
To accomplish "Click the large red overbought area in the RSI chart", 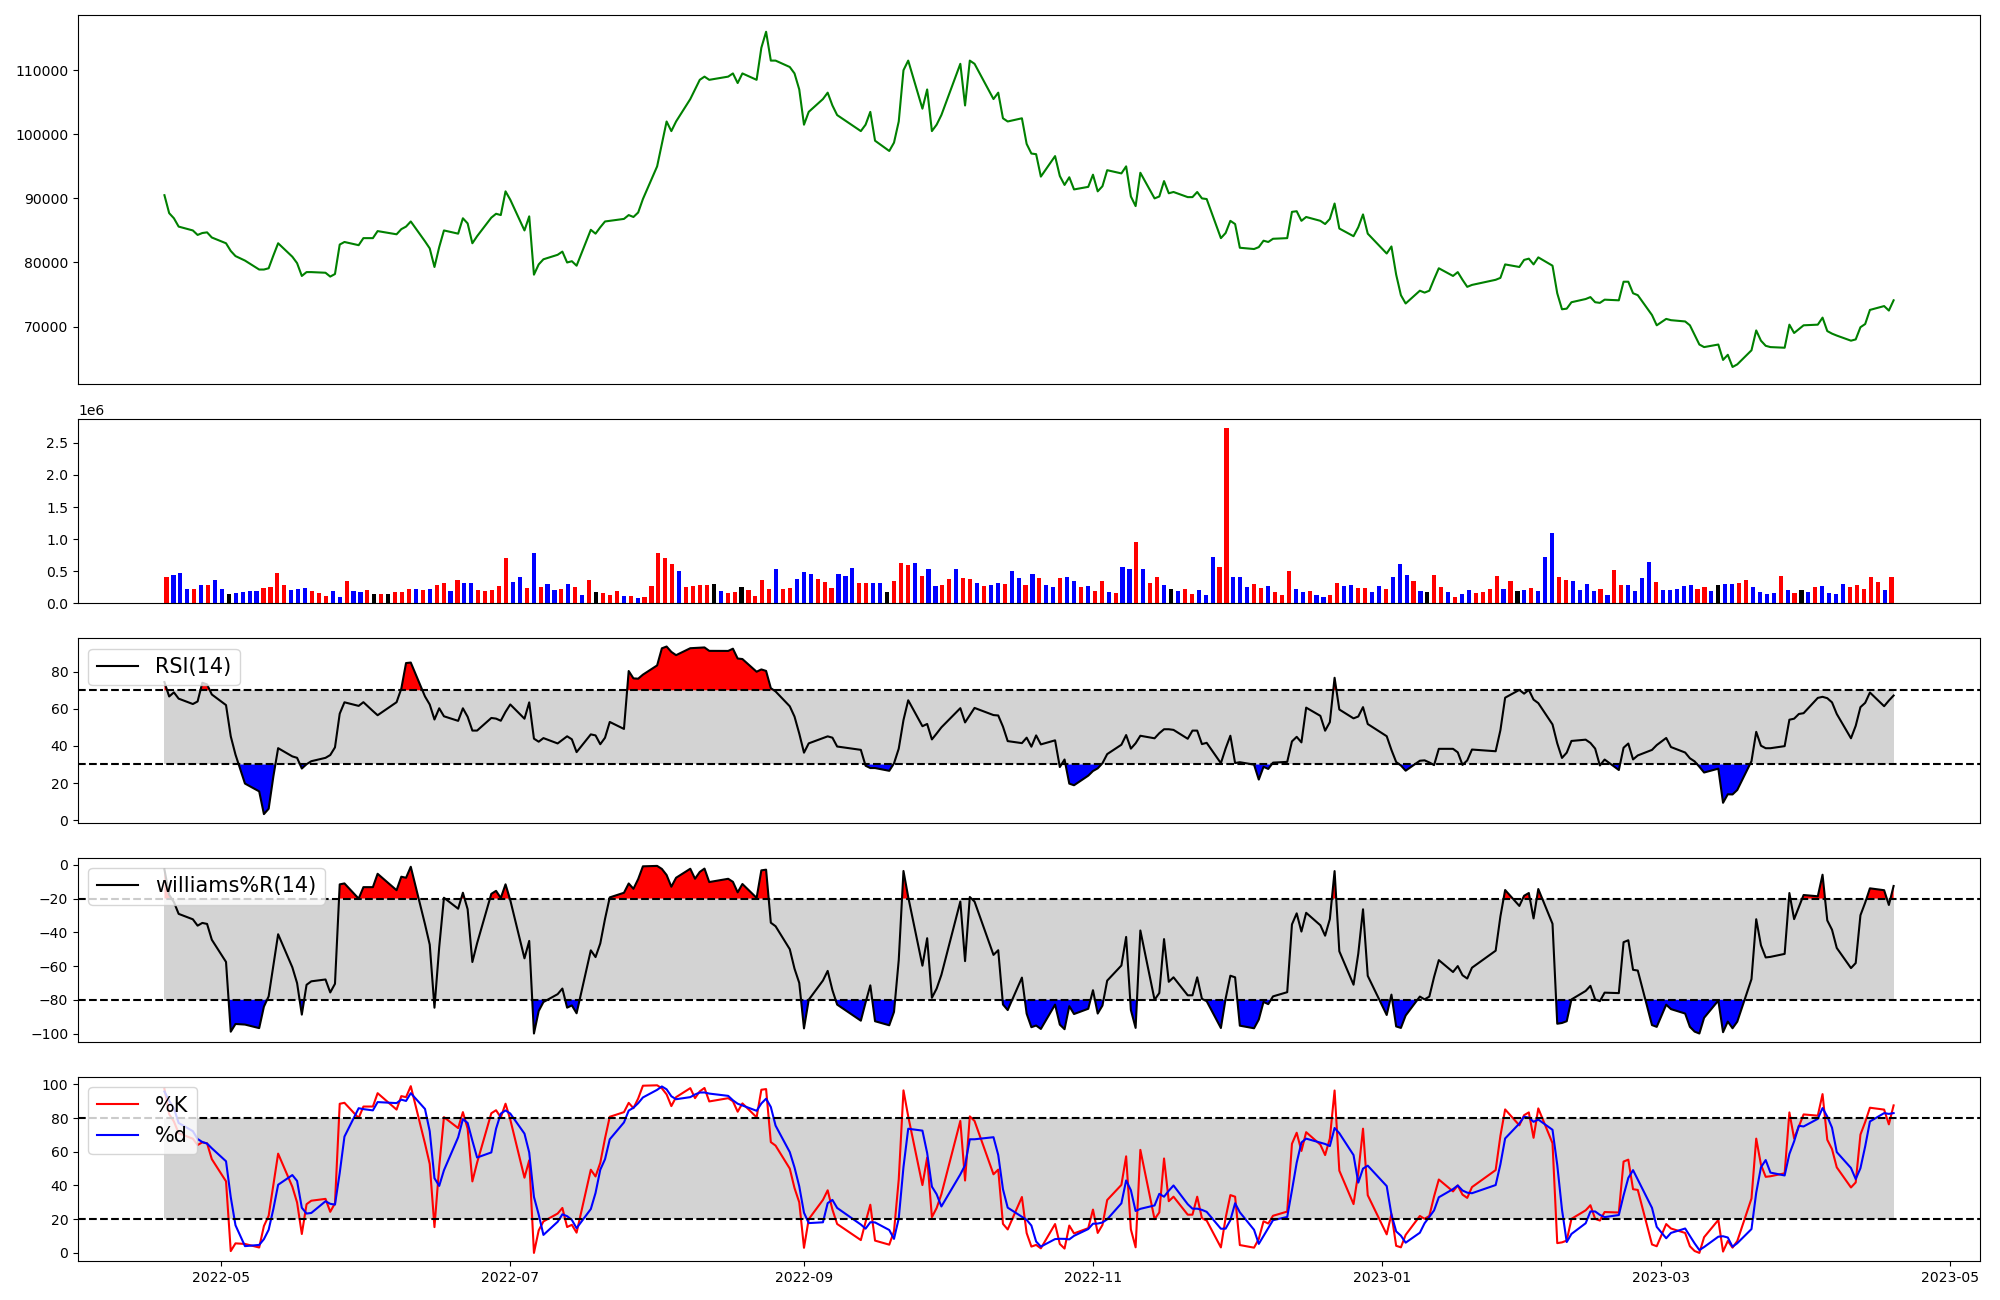I will pyautogui.click(x=700, y=670).
